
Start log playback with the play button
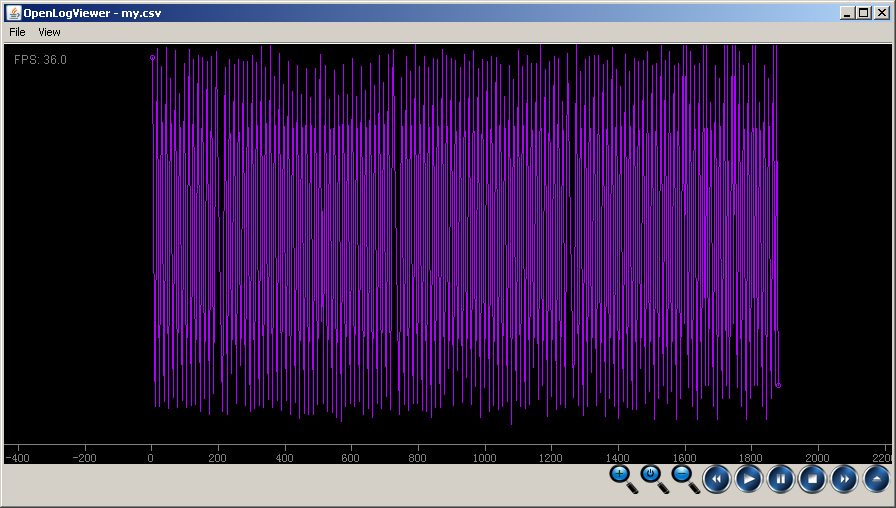(748, 480)
